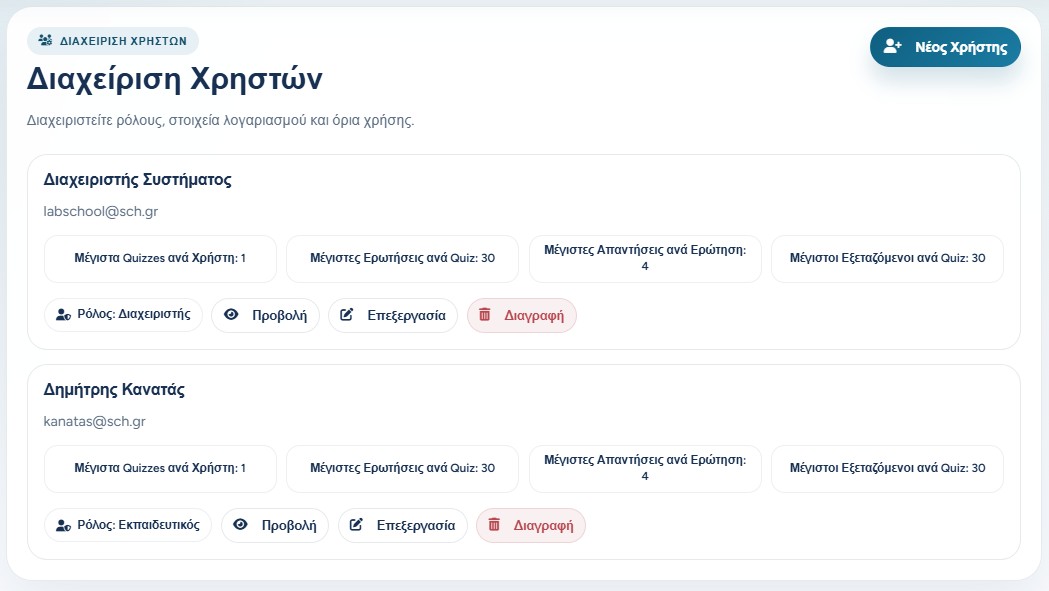Click trash icon for Δημήτρης Κανατάς user
This screenshot has width=1049, height=591.
coord(494,525)
